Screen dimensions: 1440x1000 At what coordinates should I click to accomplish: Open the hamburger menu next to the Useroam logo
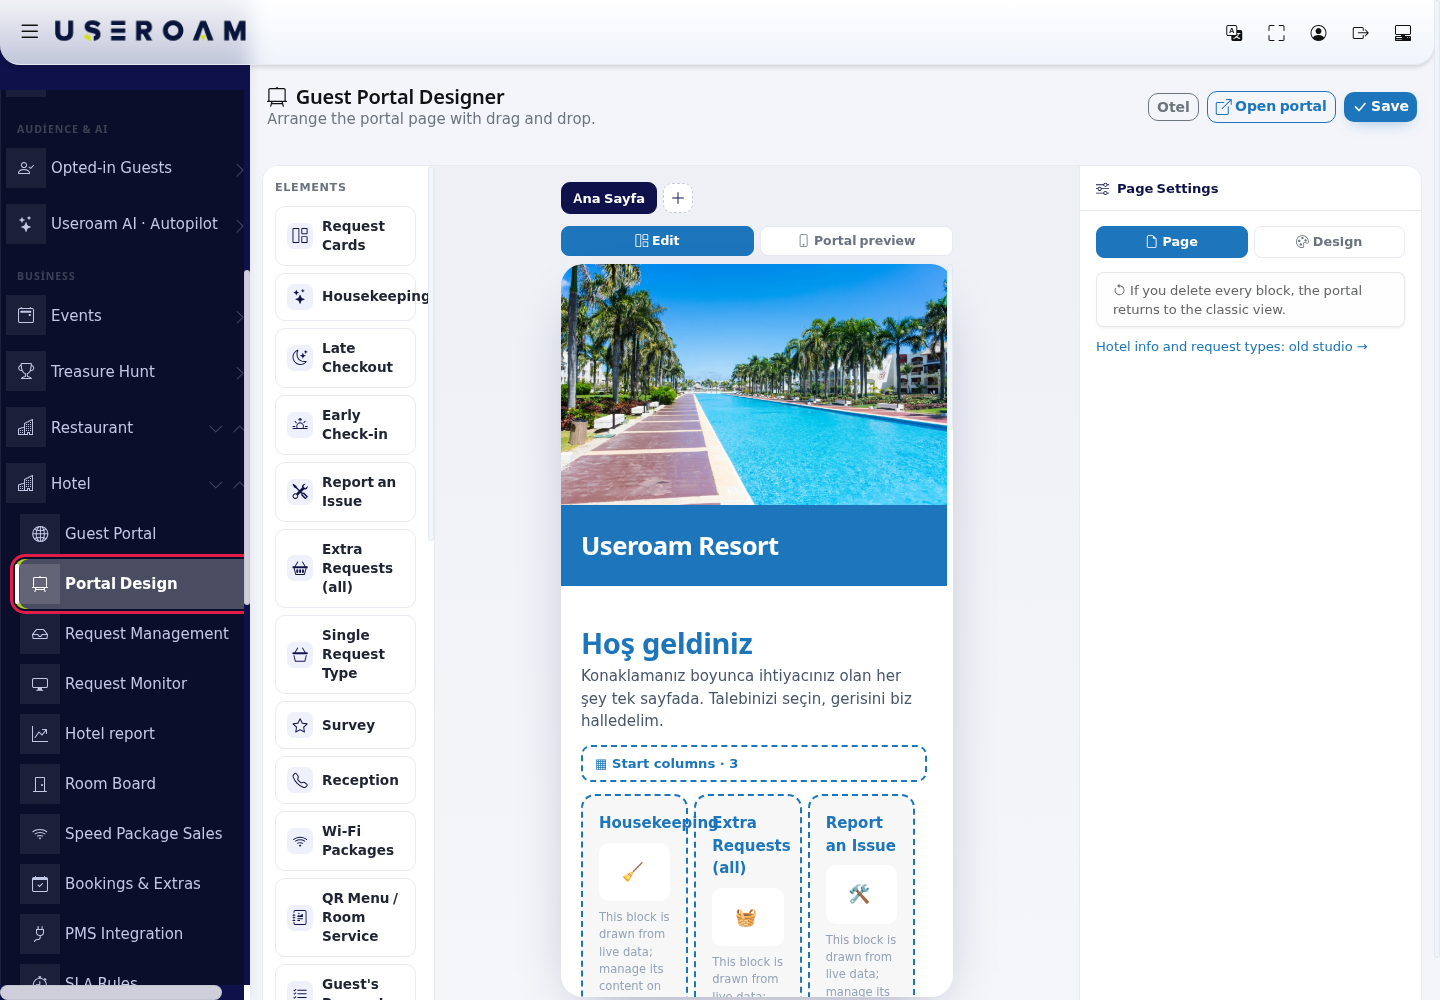pos(30,32)
